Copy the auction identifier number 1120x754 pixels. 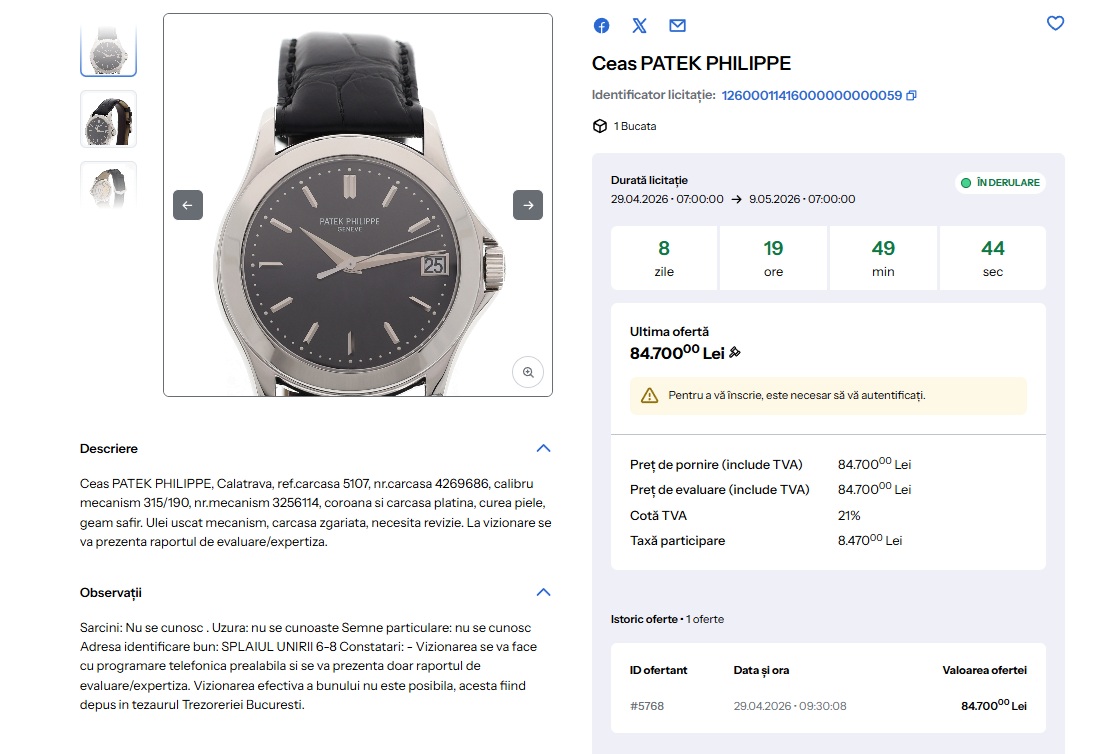coord(911,96)
